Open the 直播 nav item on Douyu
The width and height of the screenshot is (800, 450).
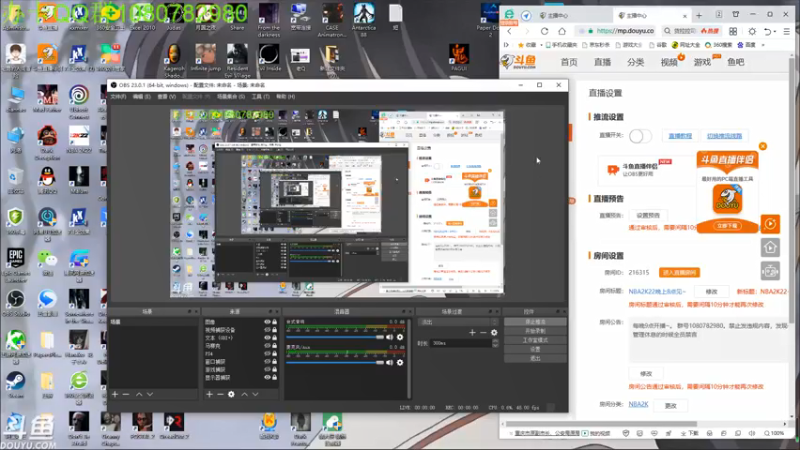(602, 62)
